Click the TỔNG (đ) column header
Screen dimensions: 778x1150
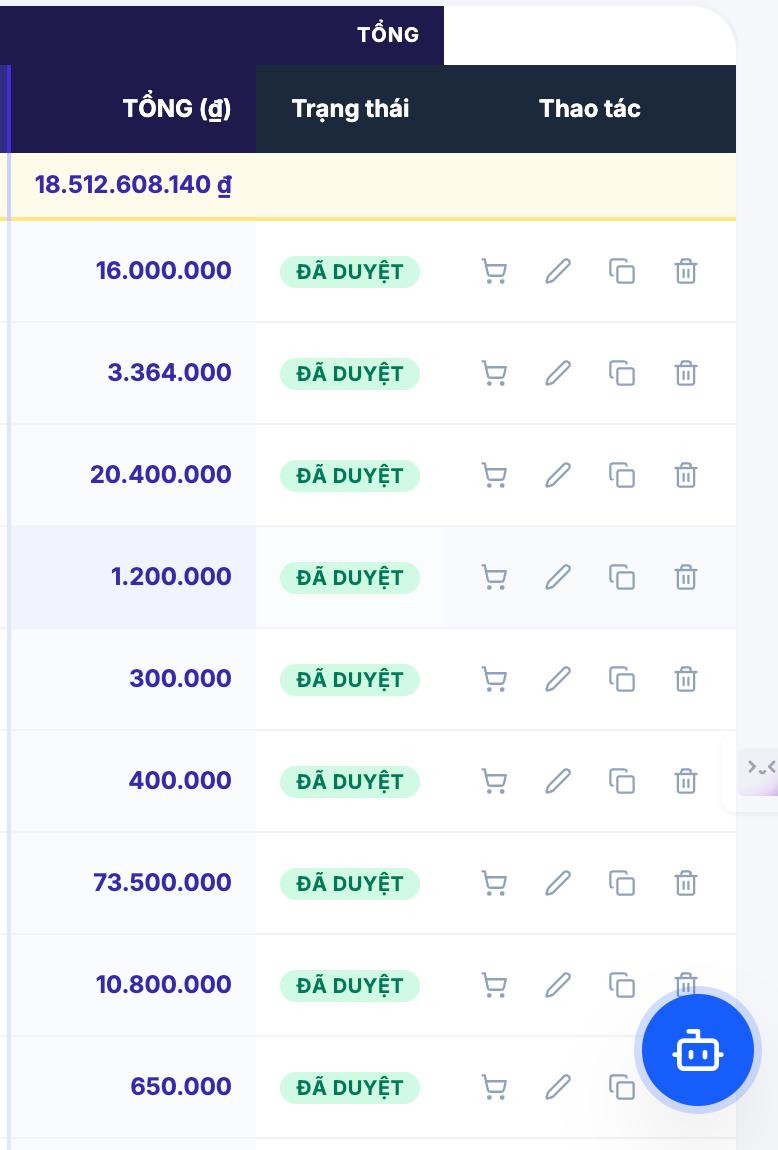click(x=177, y=109)
